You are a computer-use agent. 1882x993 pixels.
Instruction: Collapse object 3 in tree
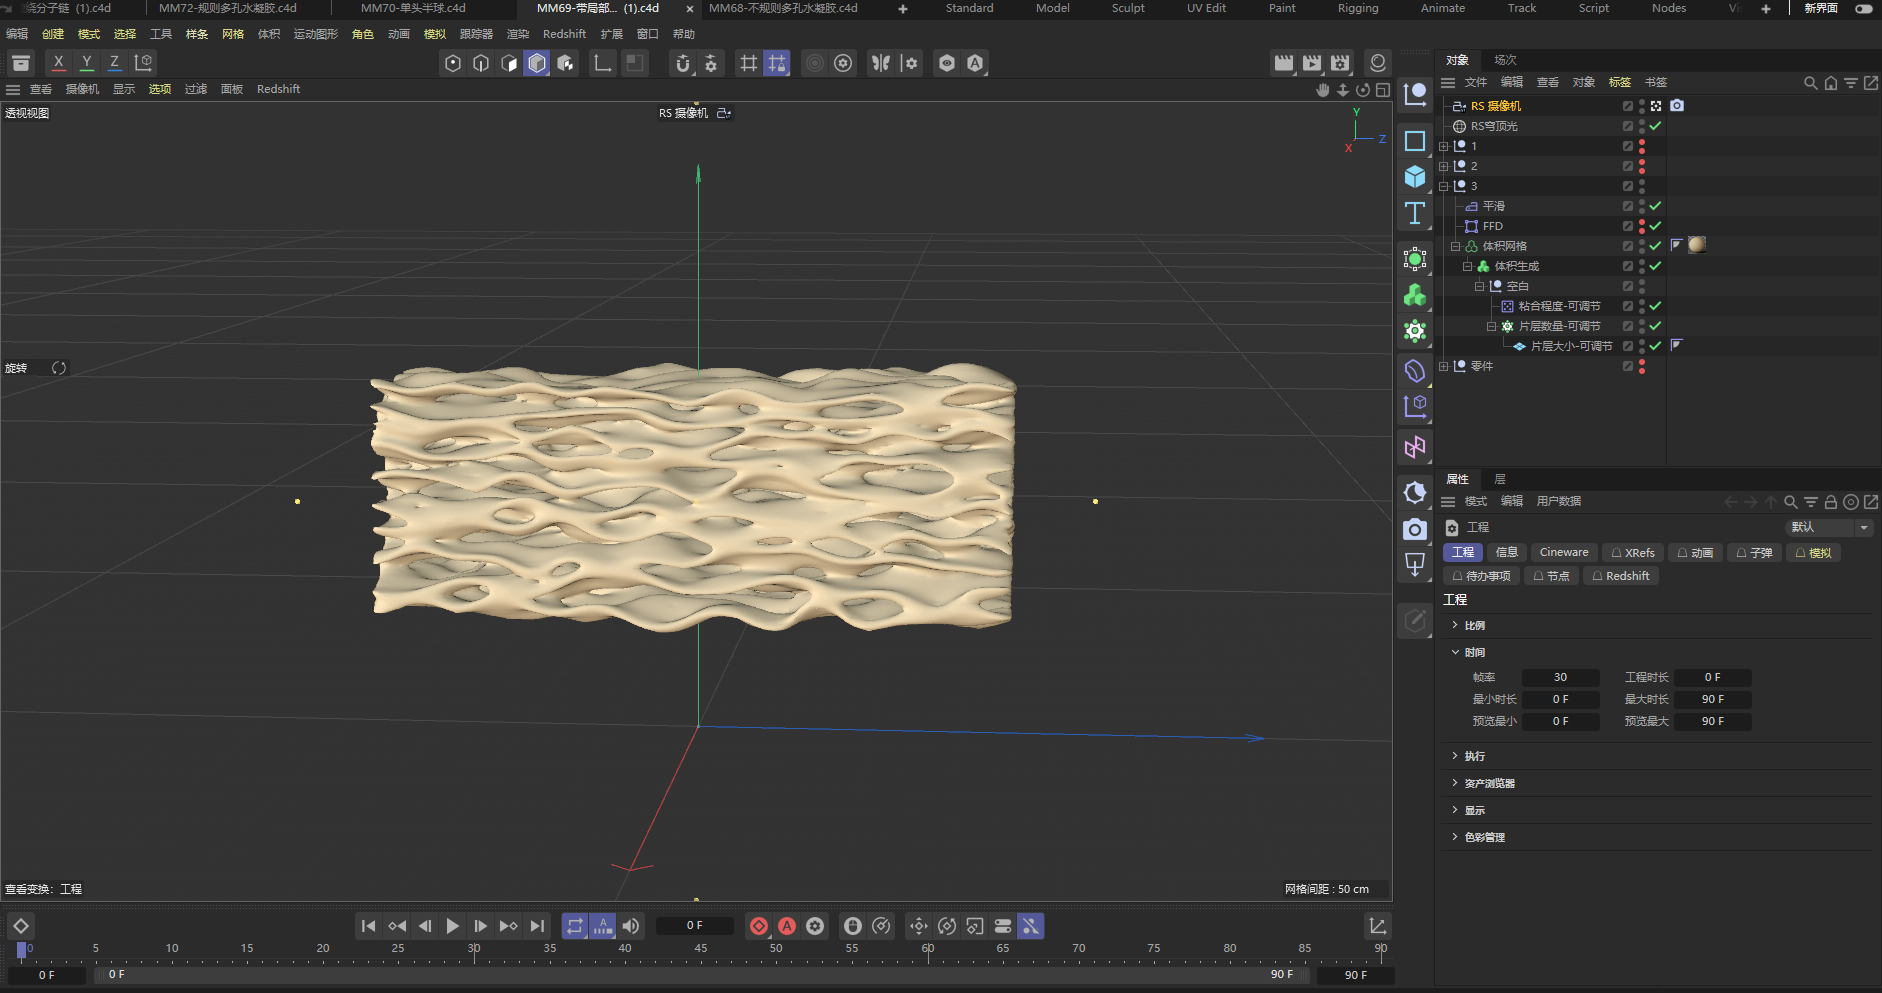coord(1444,186)
